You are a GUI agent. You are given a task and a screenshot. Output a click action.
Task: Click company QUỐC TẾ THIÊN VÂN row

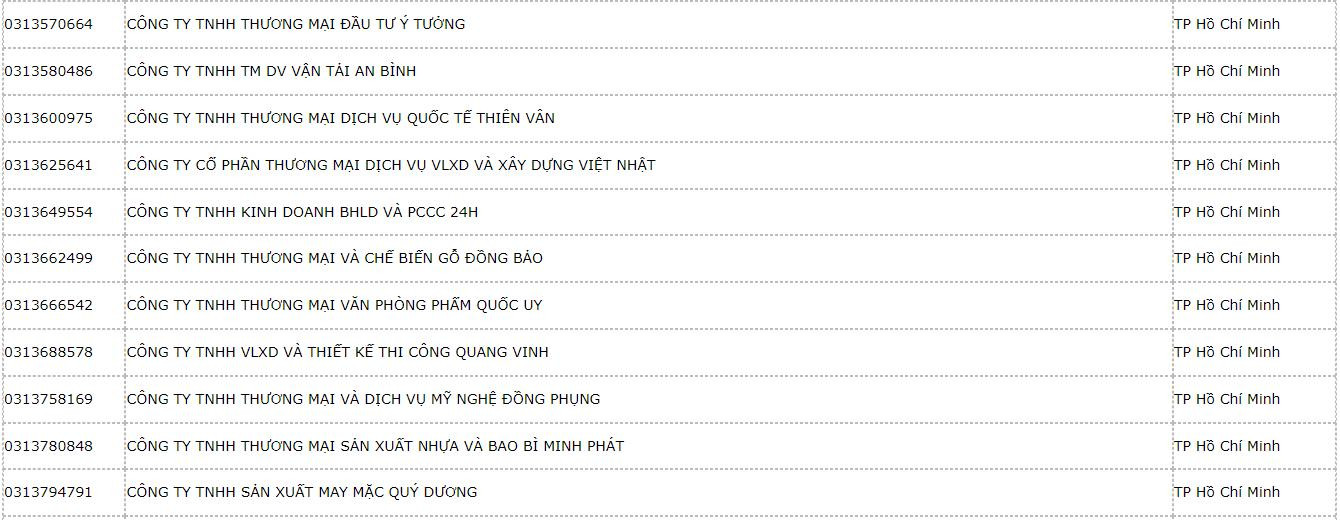click(x=340, y=118)
